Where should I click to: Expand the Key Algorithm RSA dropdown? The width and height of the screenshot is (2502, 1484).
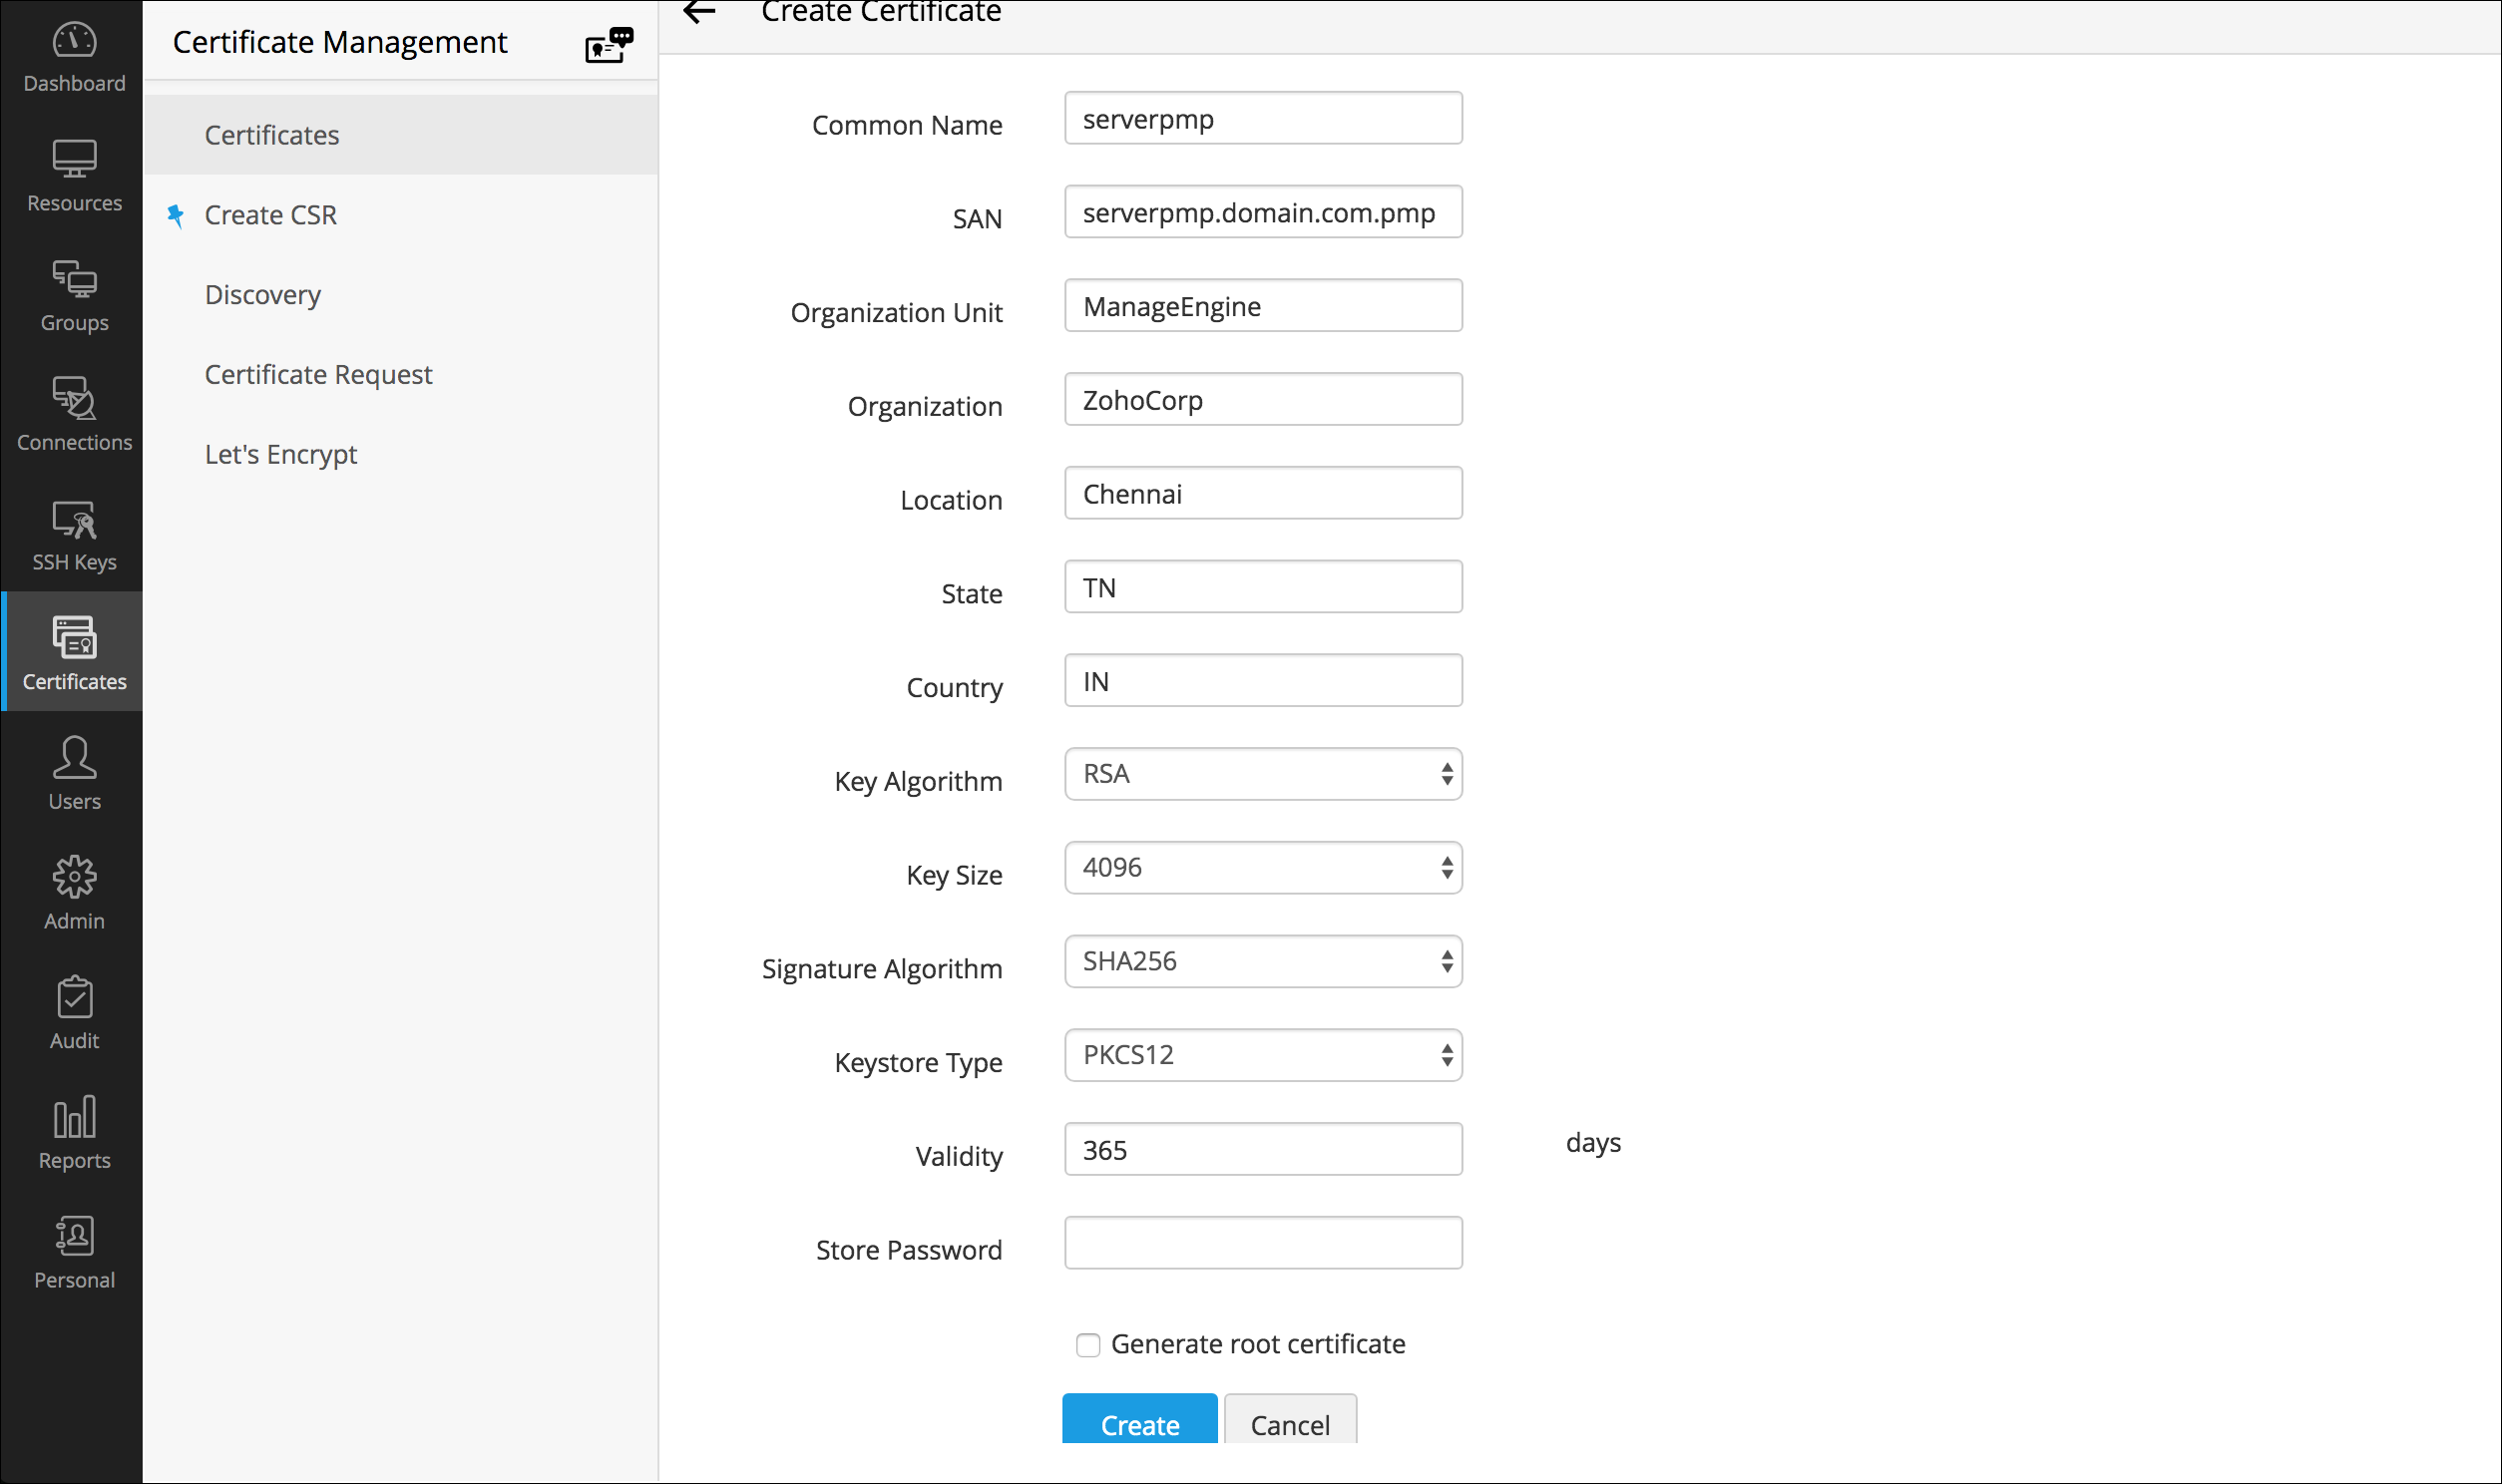point(1263,774)
